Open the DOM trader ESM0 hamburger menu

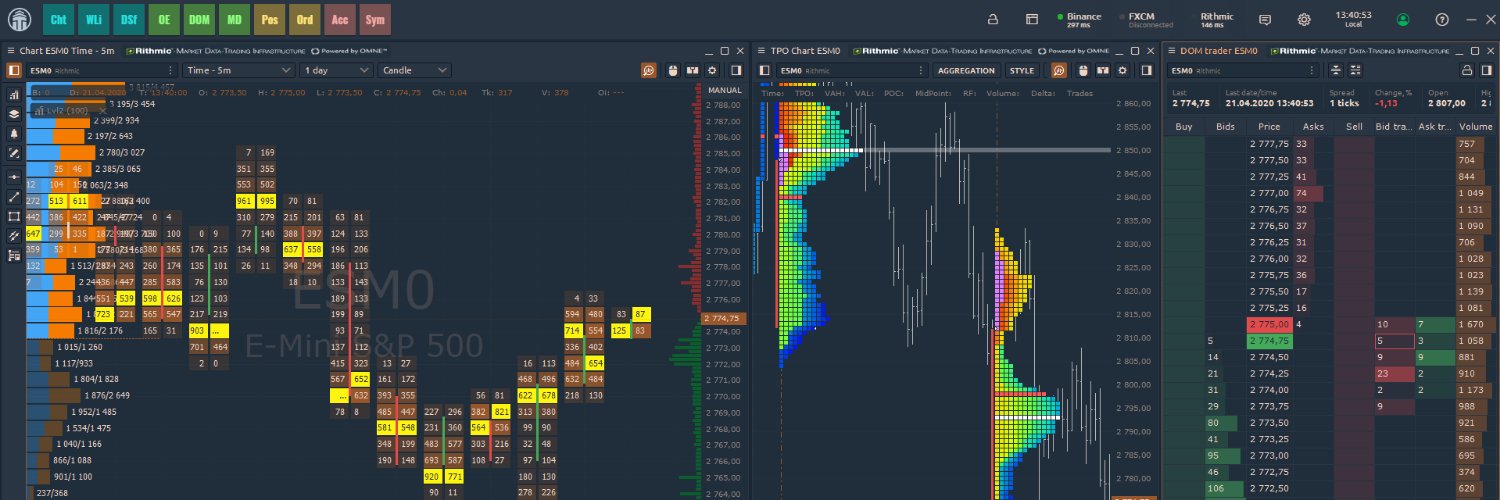click(1172, 50)
